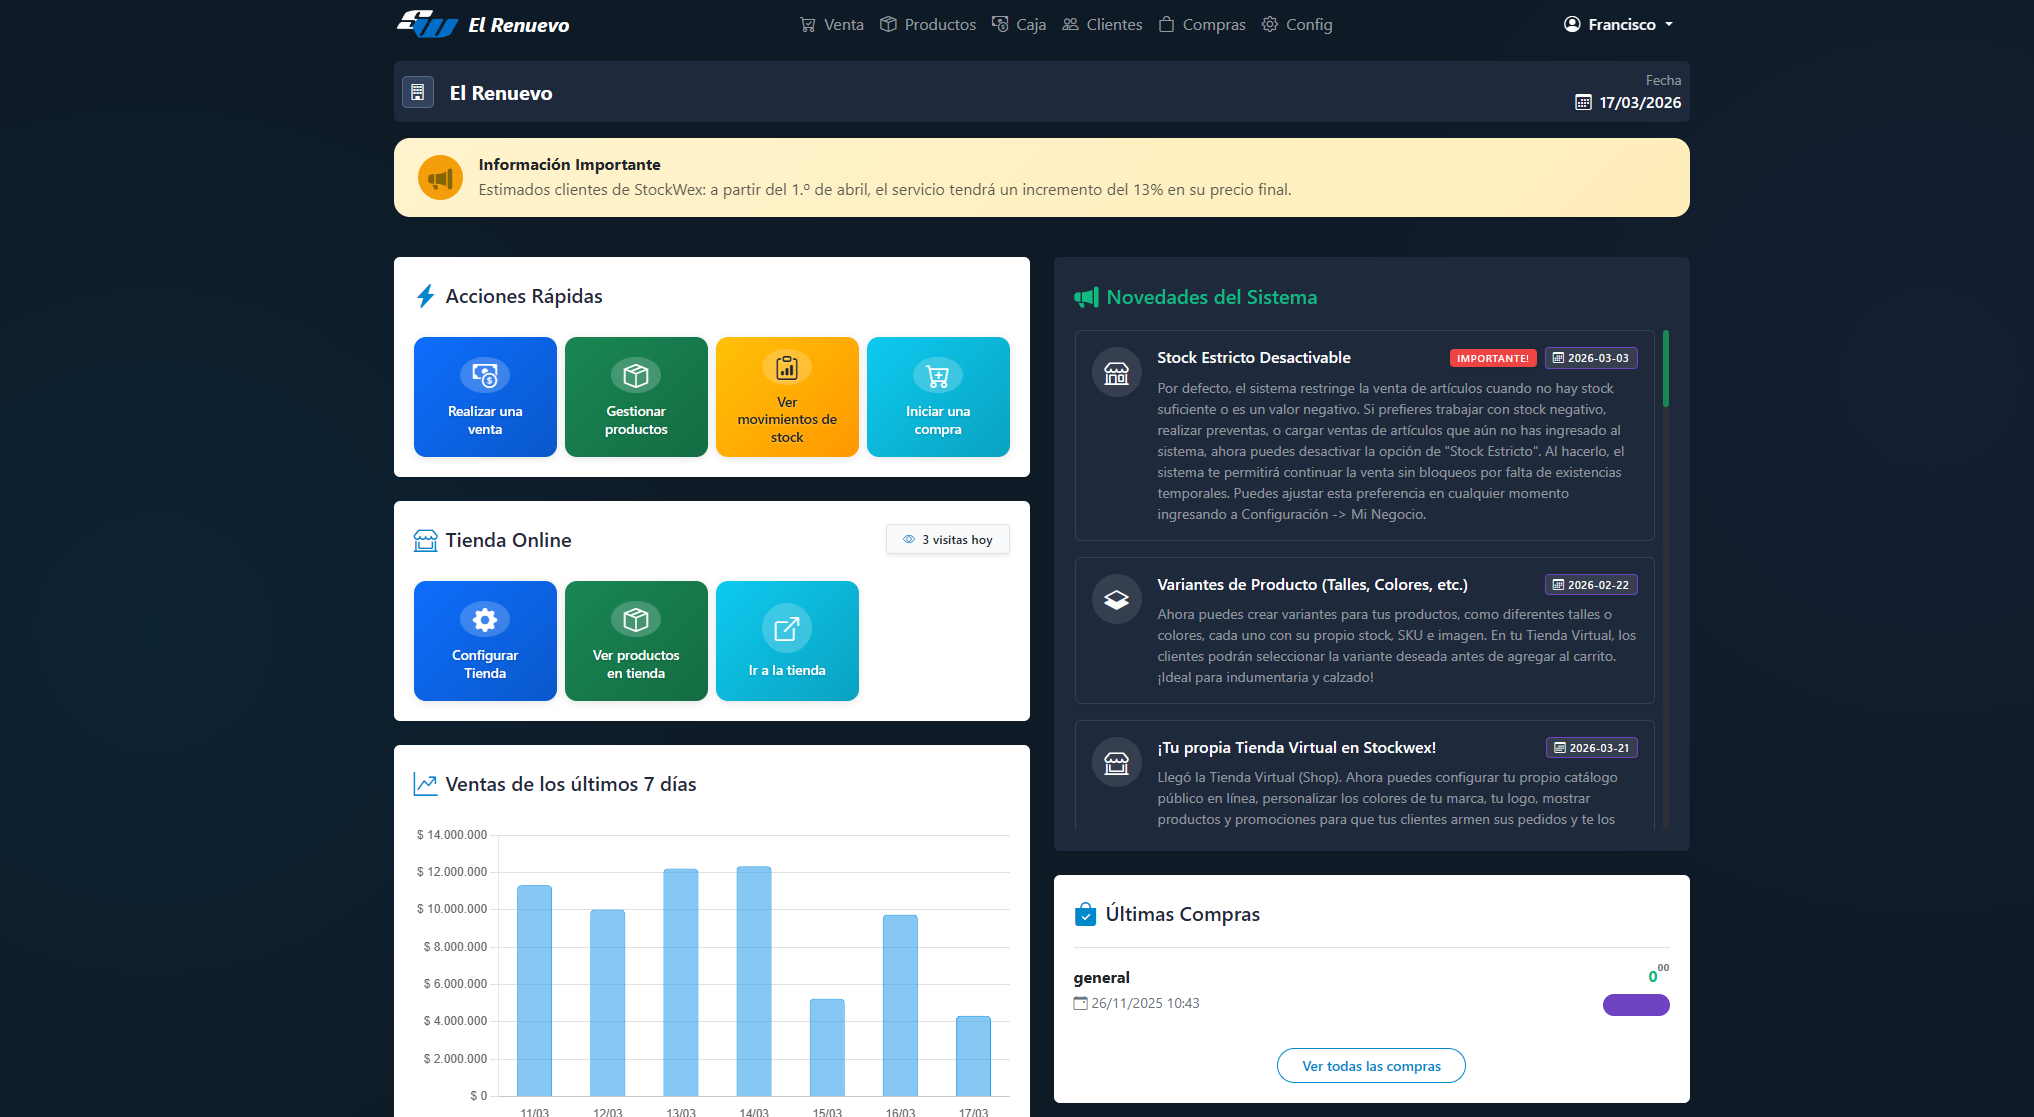Image resolution: width=2034 pixels, height=1117 pixels.
Task: Open the Config section
Action: click(1296, 24)
